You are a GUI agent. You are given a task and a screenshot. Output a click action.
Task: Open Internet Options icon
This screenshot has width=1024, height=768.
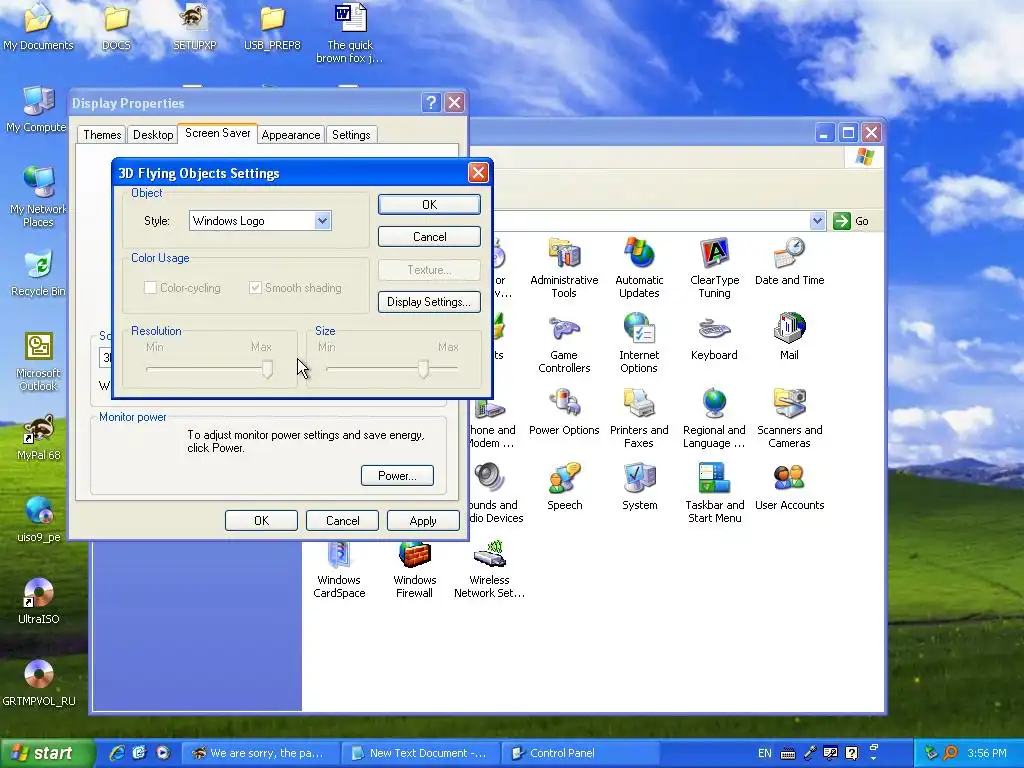tap(639, 343)
